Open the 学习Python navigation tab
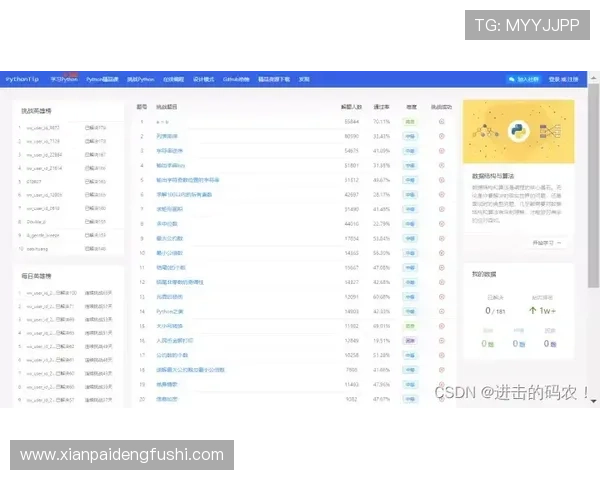 63,77
